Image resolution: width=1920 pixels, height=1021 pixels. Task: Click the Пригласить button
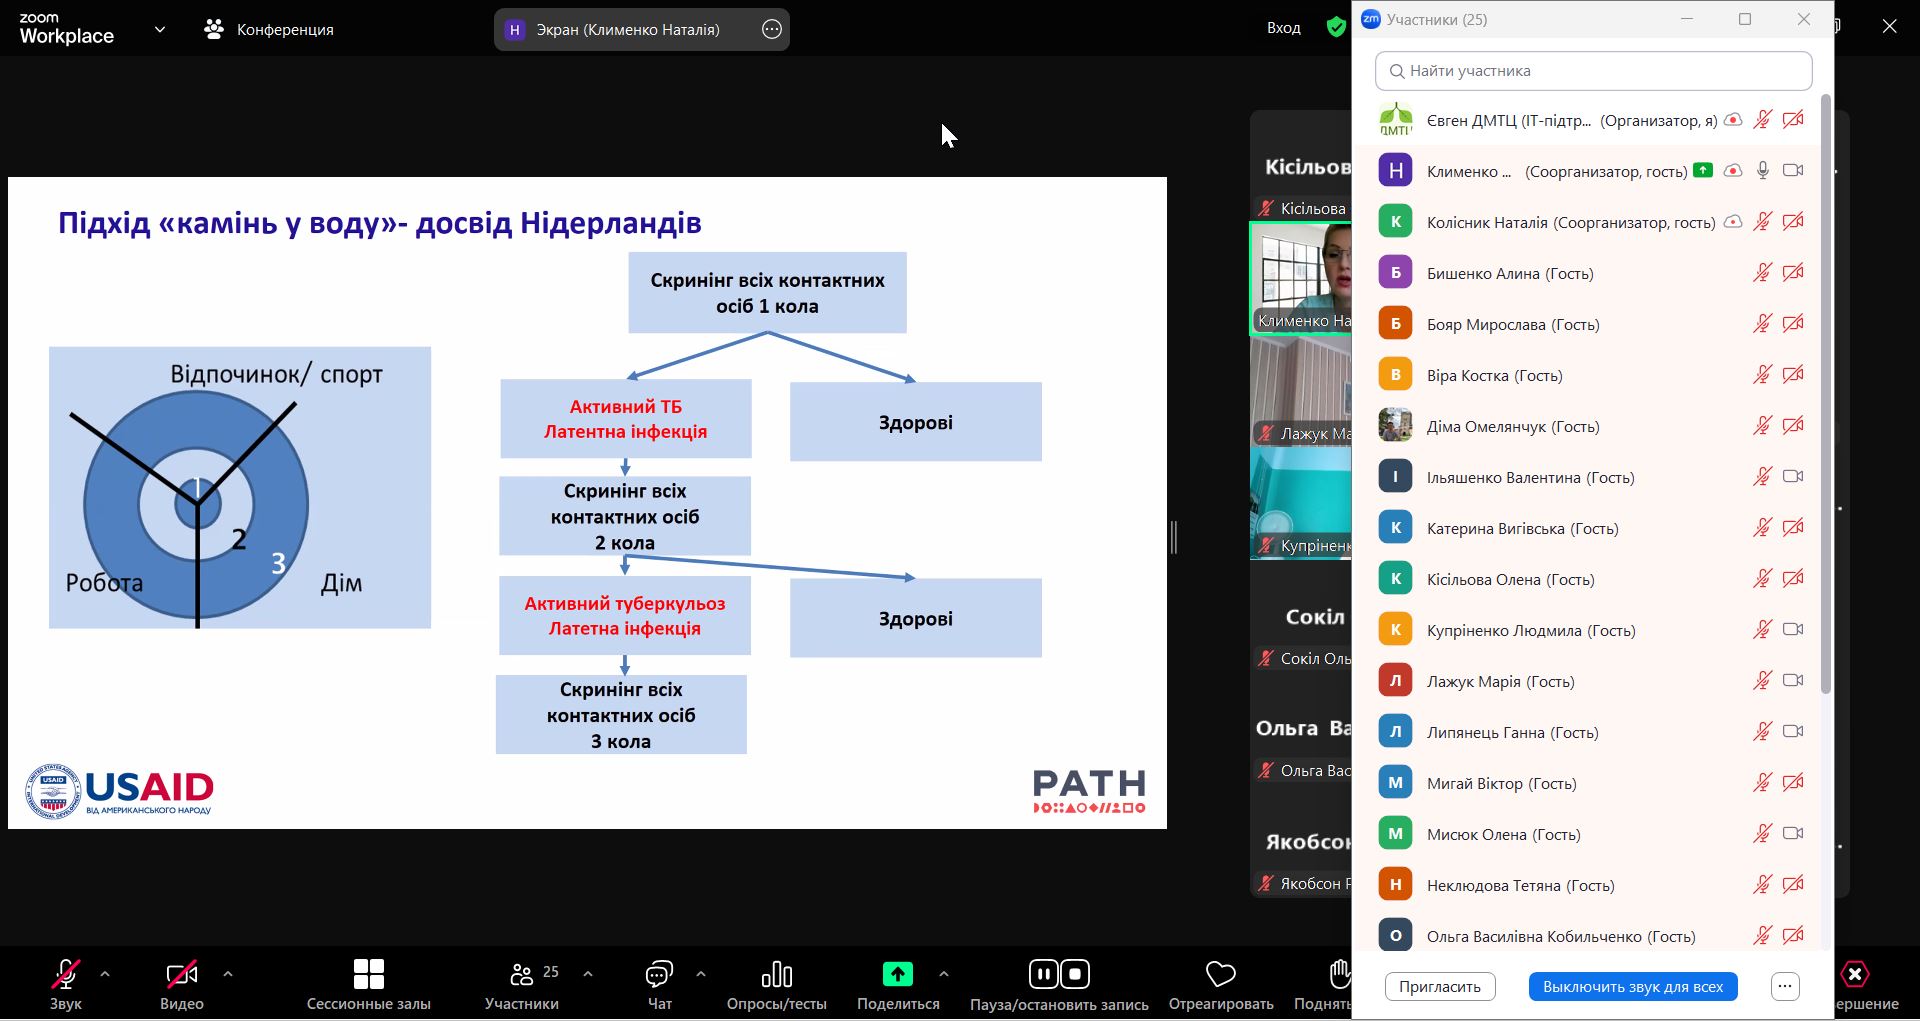point(1439,987)
